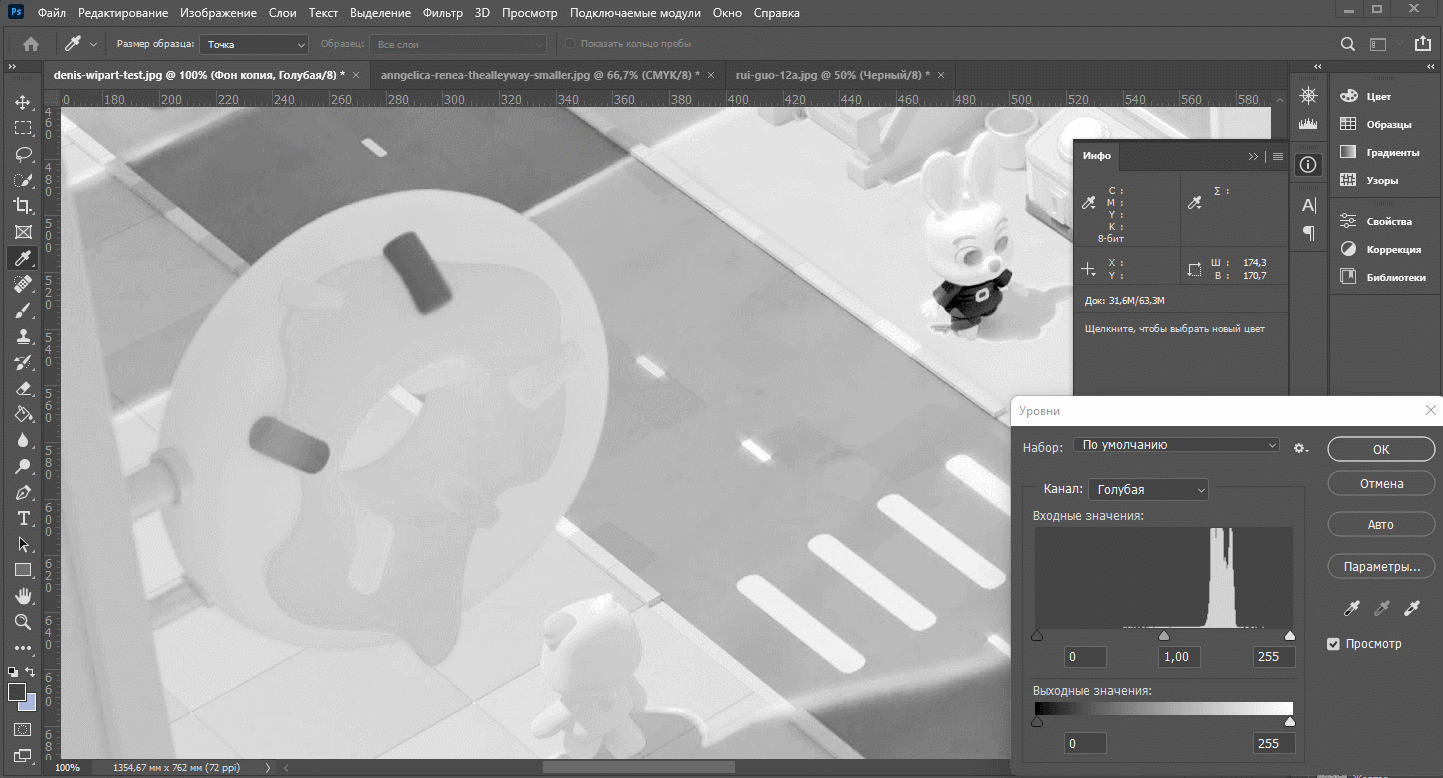This screenshot has width=1443, height=778.
Task: Select the Rectangular Marquee tool
Action: 22,129
